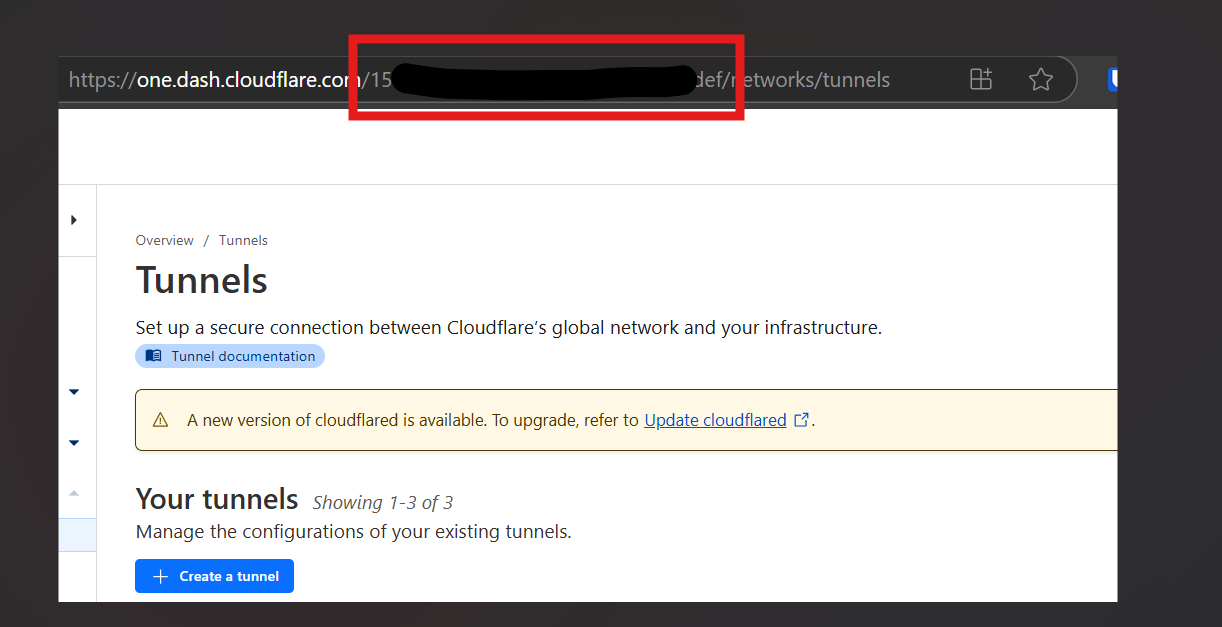
Task: Click the external-link icon after Update cloudflared
Action: coord(801,420)
